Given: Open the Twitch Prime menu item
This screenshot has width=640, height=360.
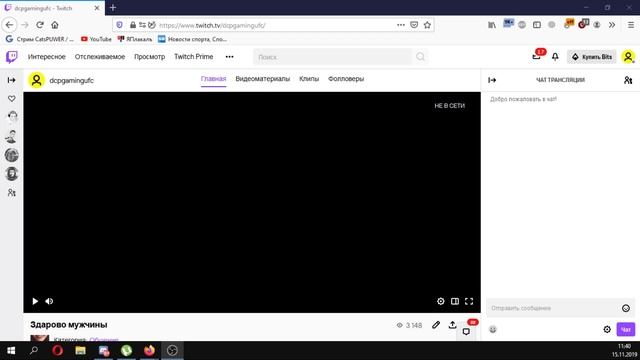Looking at the screenshot, I should pos(193,57).
